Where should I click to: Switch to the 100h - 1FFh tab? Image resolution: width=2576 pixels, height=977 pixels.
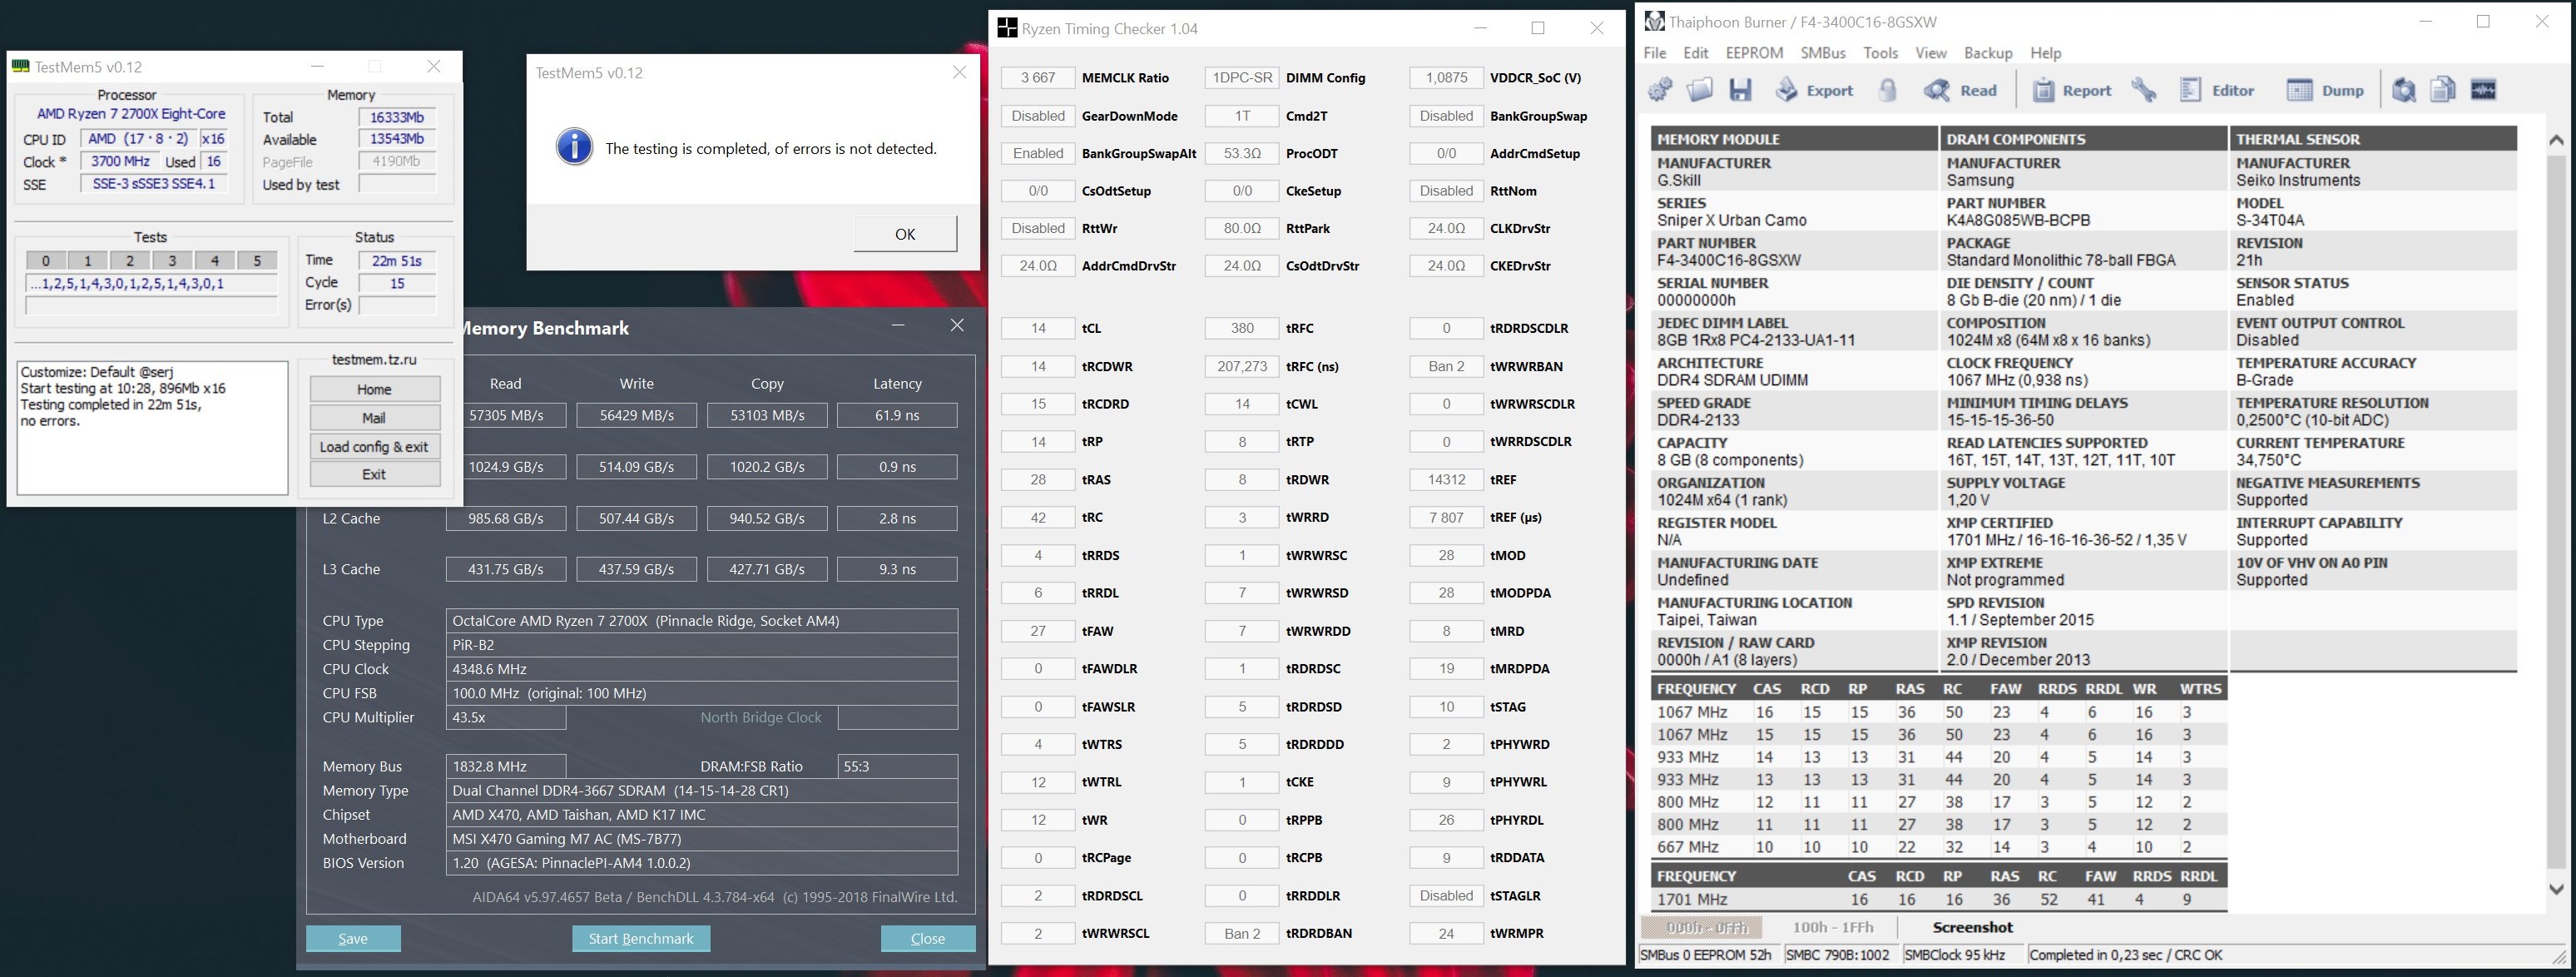click(x=1833, y=927)
